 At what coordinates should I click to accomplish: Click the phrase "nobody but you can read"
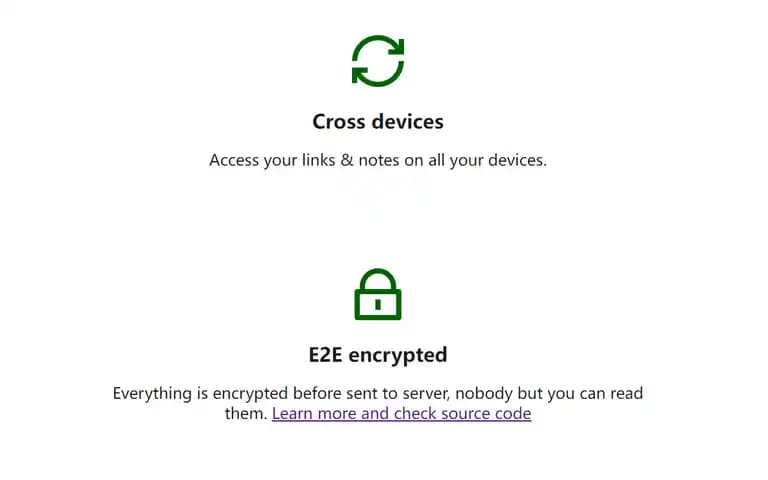click(x=549, y=393)
